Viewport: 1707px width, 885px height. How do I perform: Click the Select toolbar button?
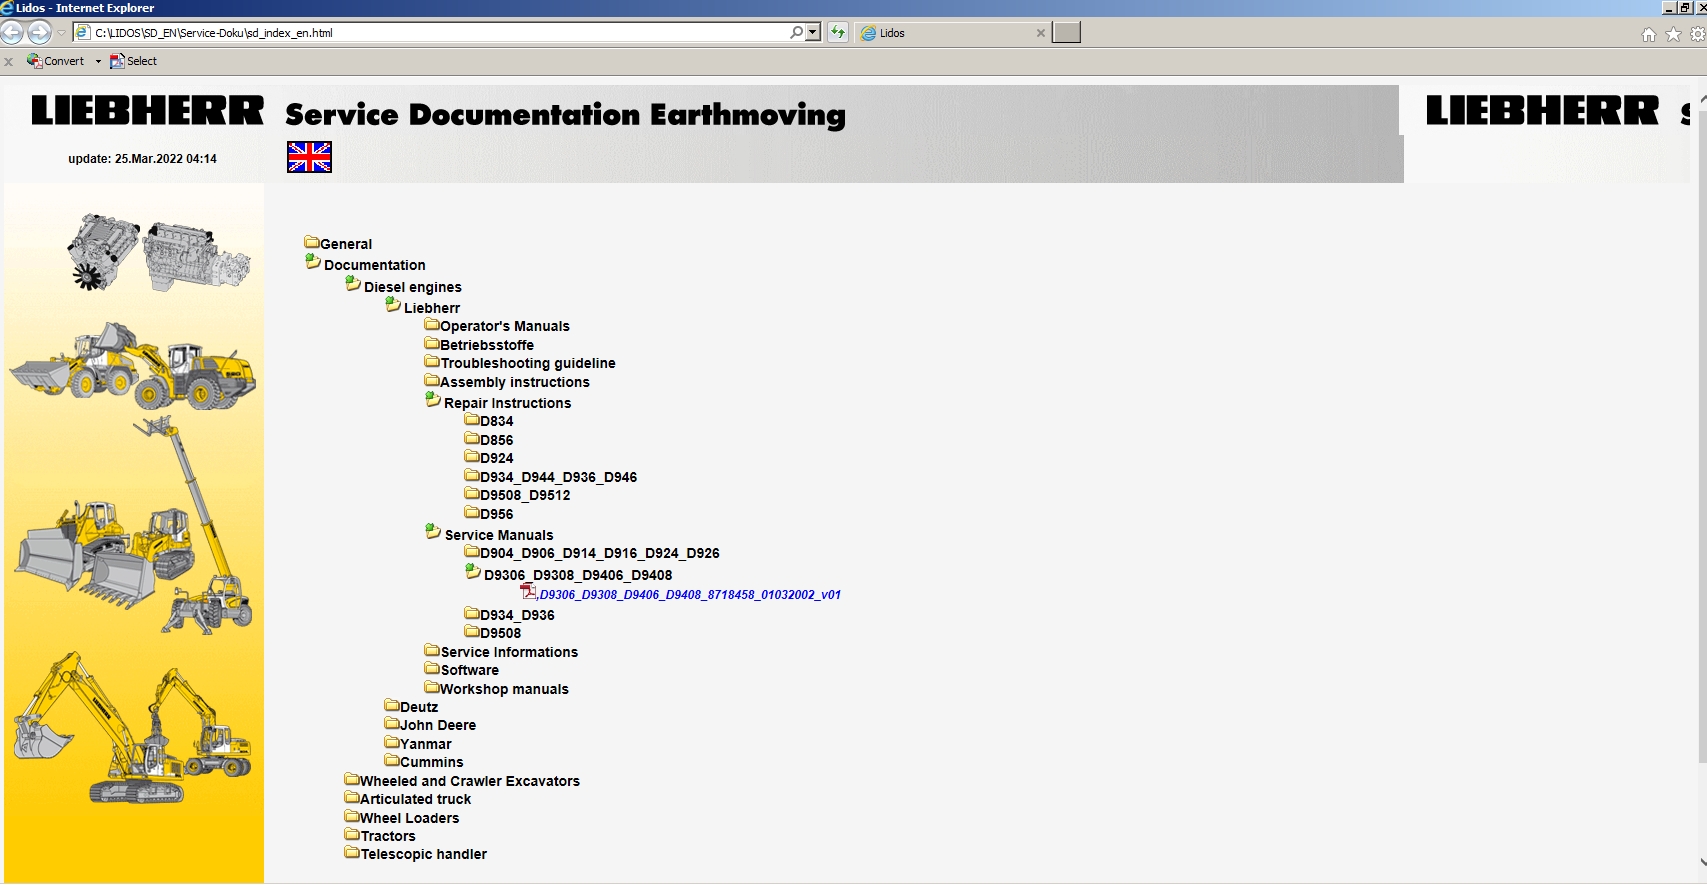tap(133, 61)
